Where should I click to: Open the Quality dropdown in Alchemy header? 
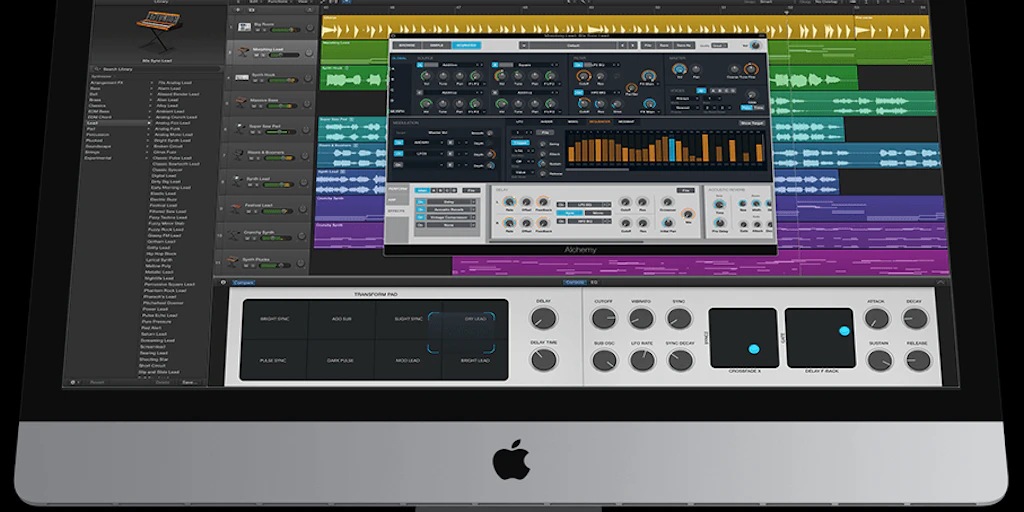pyautogui.click(x=718, y=46)
